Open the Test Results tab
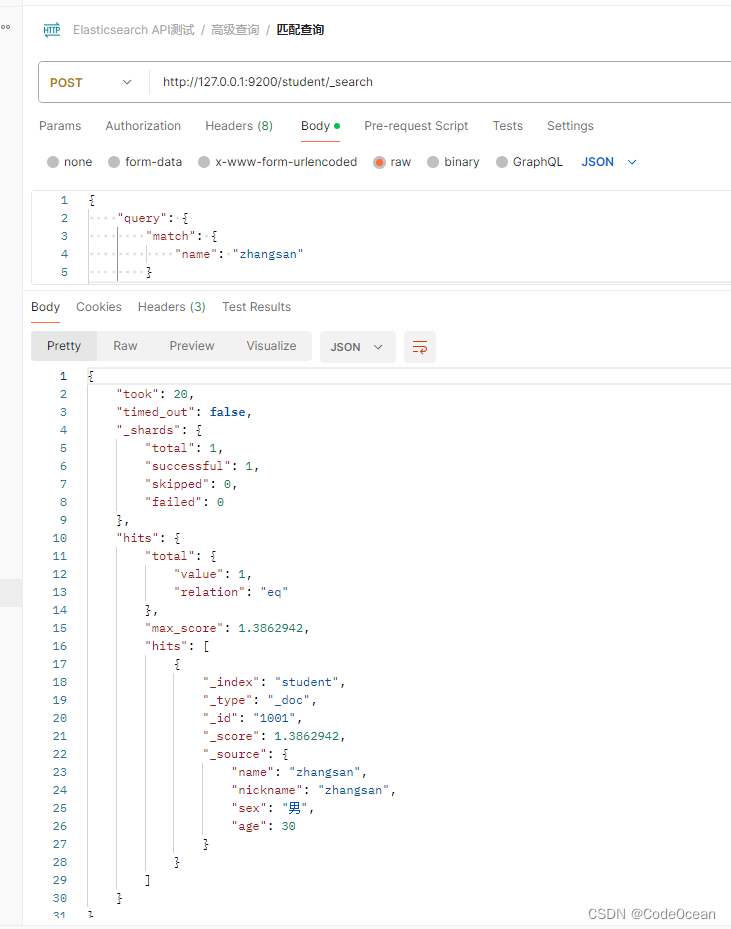The height and width of the screenshot is (929, 731). pyautogui.click(x=257, y=307)
